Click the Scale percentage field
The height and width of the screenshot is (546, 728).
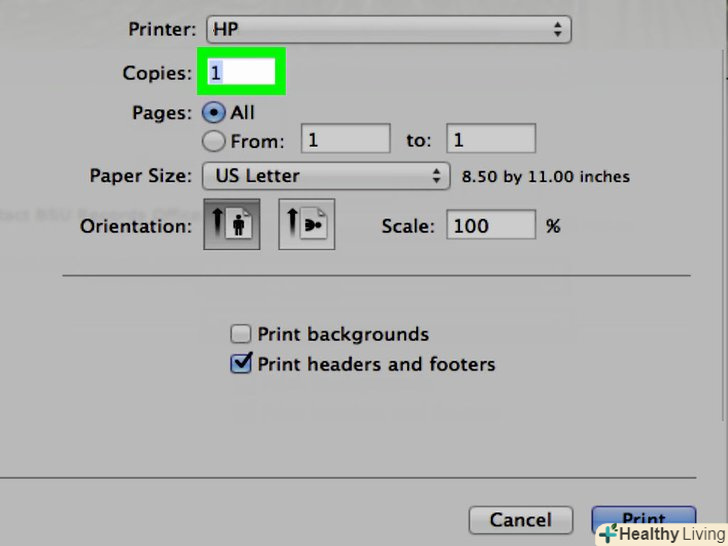coord(490,226)
